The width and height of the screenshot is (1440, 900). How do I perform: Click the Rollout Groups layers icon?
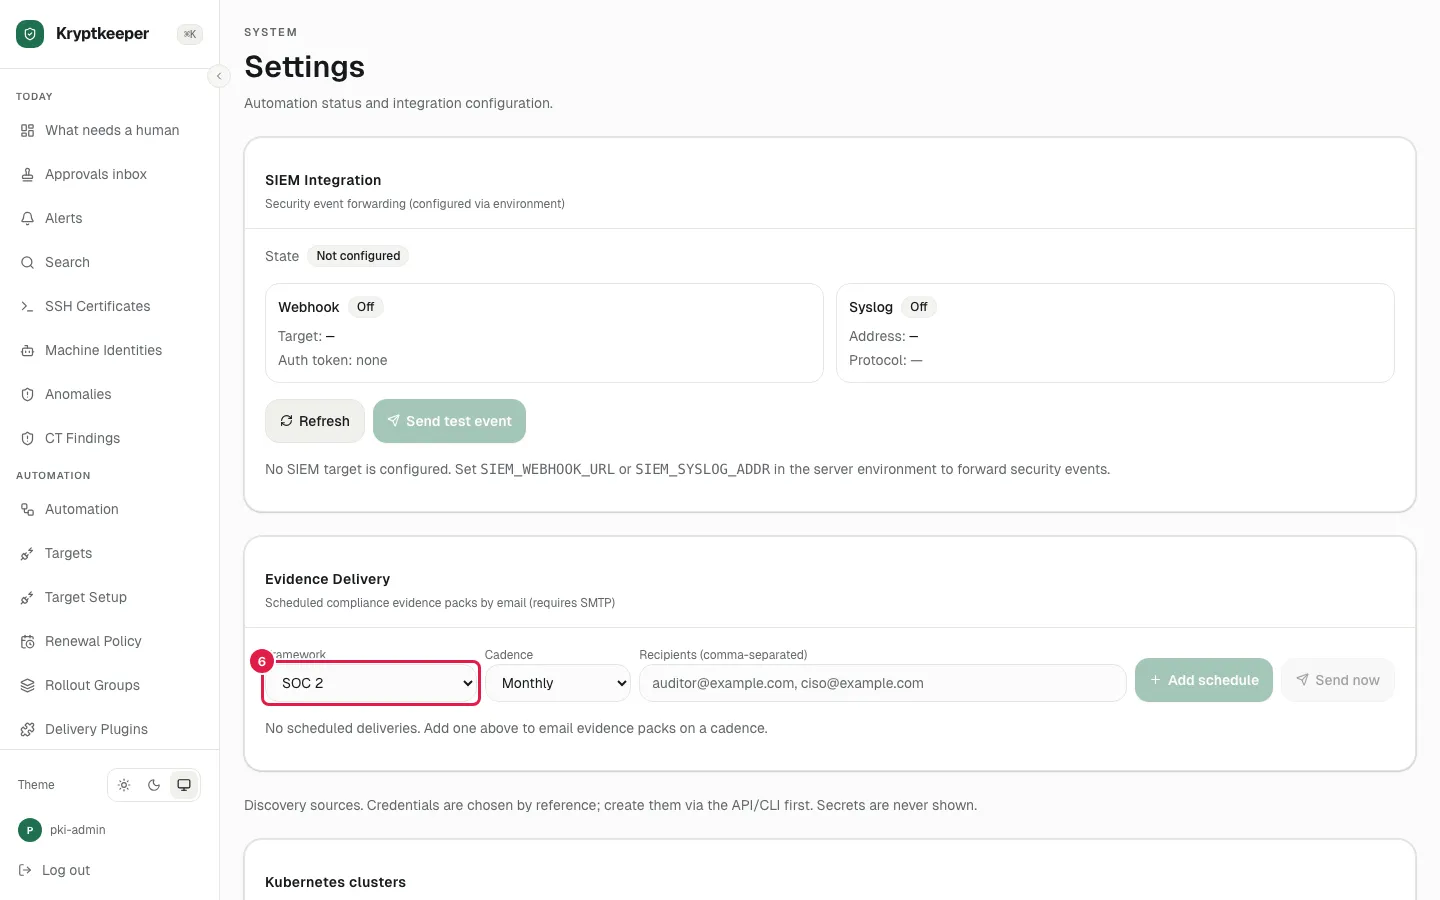[27, 686]
